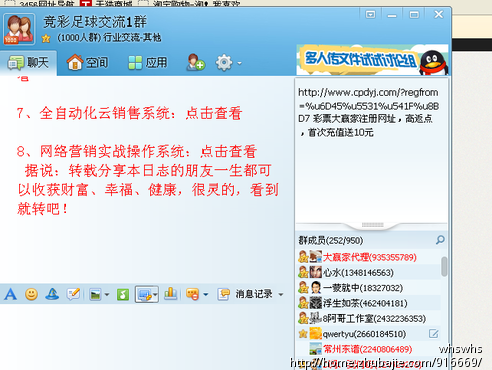Click the avatar of 常州东谱

pyautogui.click(x=316, y=349)
